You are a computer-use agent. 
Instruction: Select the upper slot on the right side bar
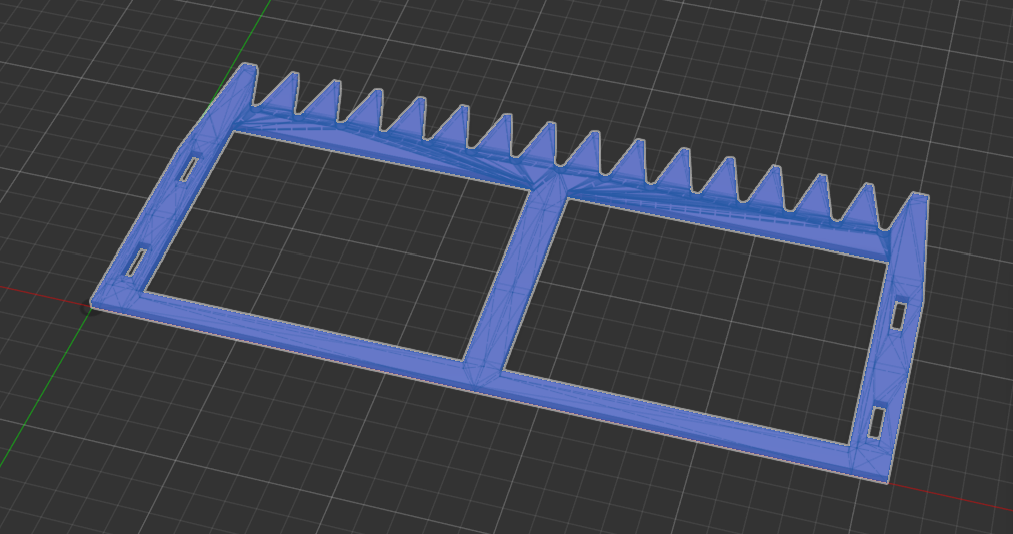(x=898, y=316)
